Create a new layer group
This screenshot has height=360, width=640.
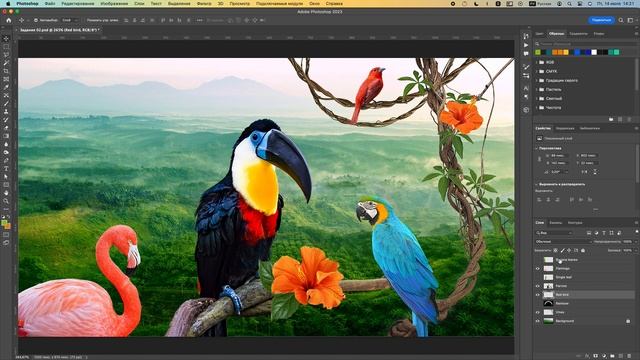pos(613,356)
